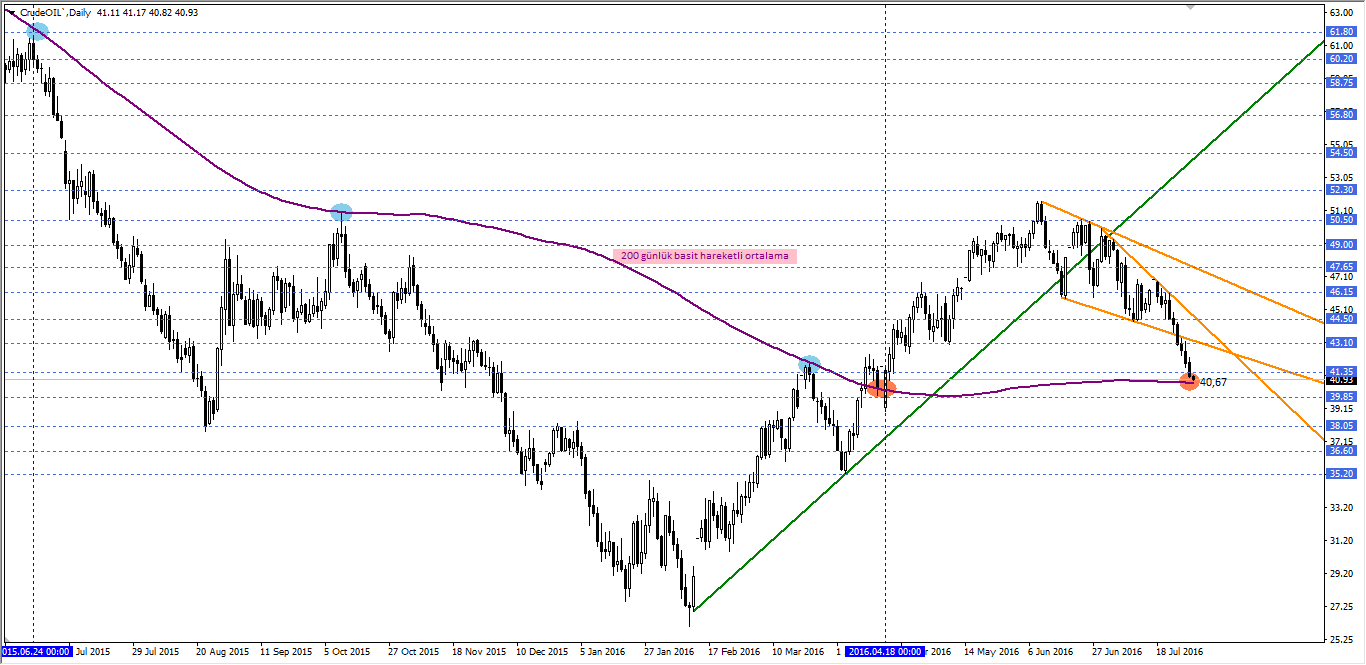The height and width of the screenshot is (665, 1366).
Task: Click the 200 günlük basit hareketli ortalama label
Action: coord(705,256)
